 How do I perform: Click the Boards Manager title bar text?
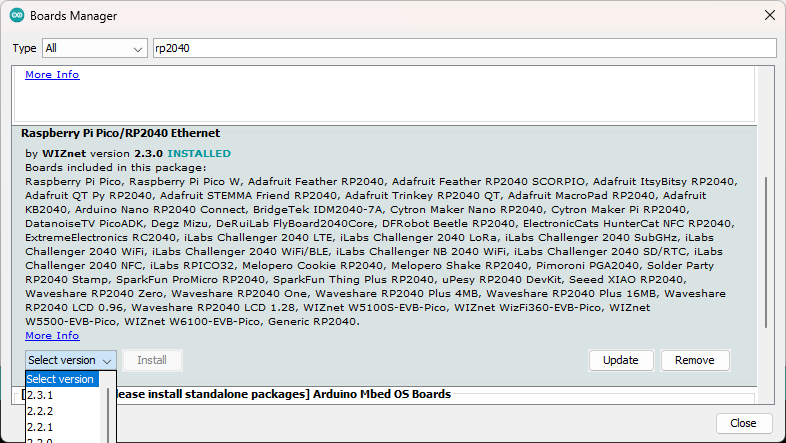click(73, 16)
